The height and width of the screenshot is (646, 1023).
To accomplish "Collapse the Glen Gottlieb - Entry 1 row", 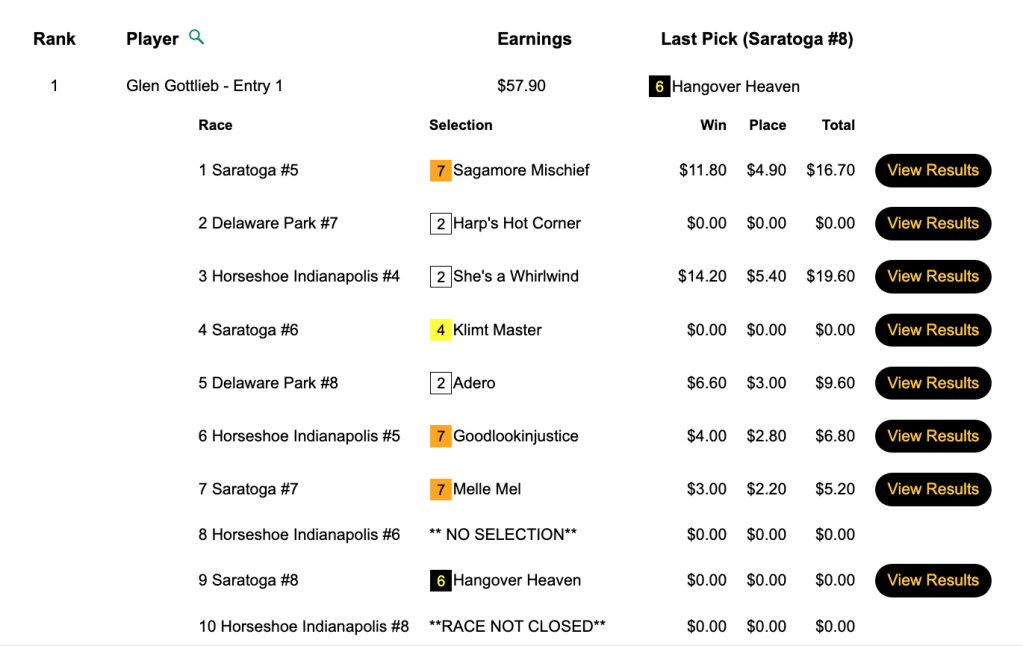I will [204, 86].
